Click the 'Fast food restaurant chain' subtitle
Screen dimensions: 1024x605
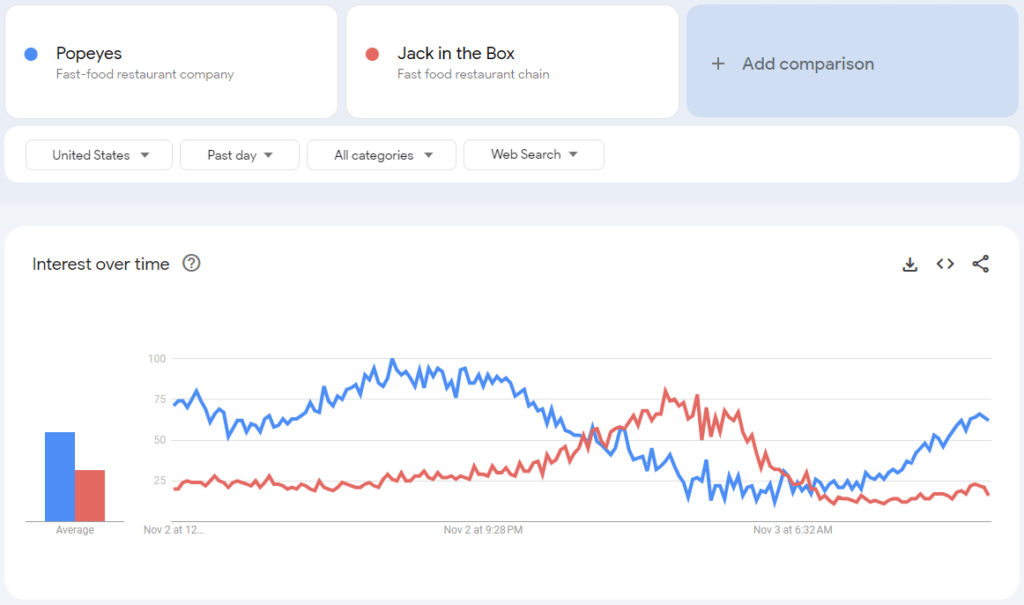click(473, 74)
